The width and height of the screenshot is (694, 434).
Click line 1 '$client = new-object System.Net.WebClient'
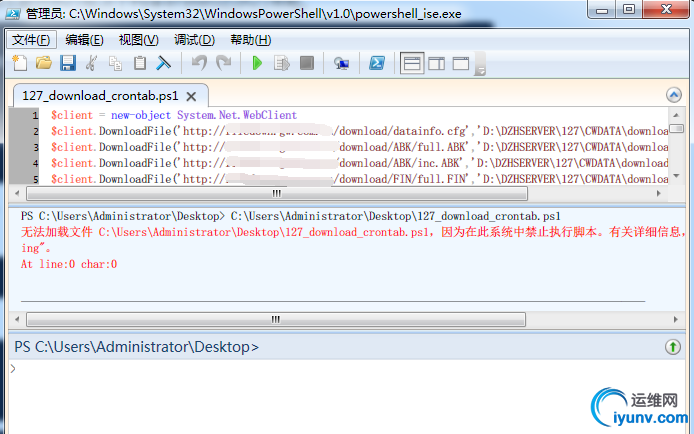(x=174, y=115)
